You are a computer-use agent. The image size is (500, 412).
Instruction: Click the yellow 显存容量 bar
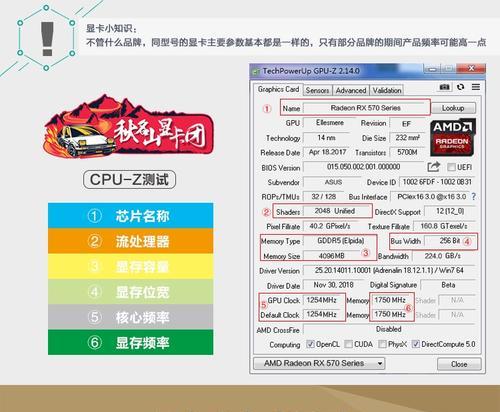tap(130, 266)
